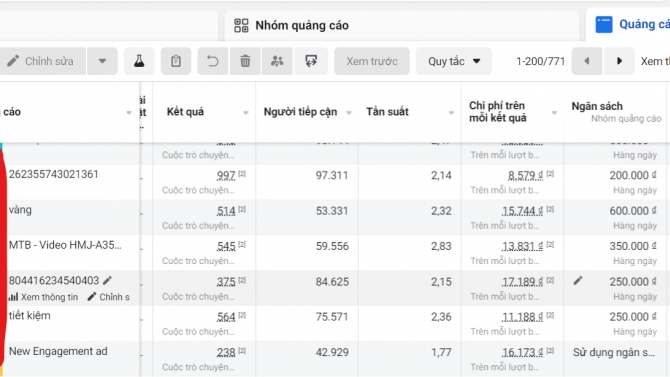Click result value 514
Screen dimensions: 670x377
226,211
